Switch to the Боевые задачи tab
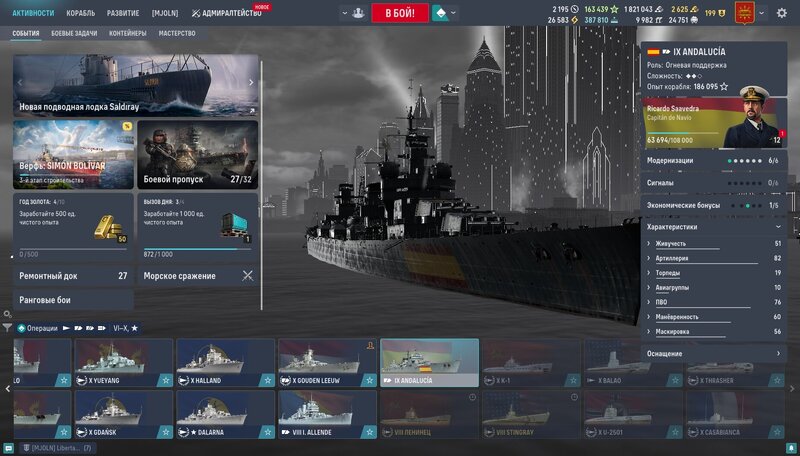Screen dimensions: 800x456 tap(75, 33)
